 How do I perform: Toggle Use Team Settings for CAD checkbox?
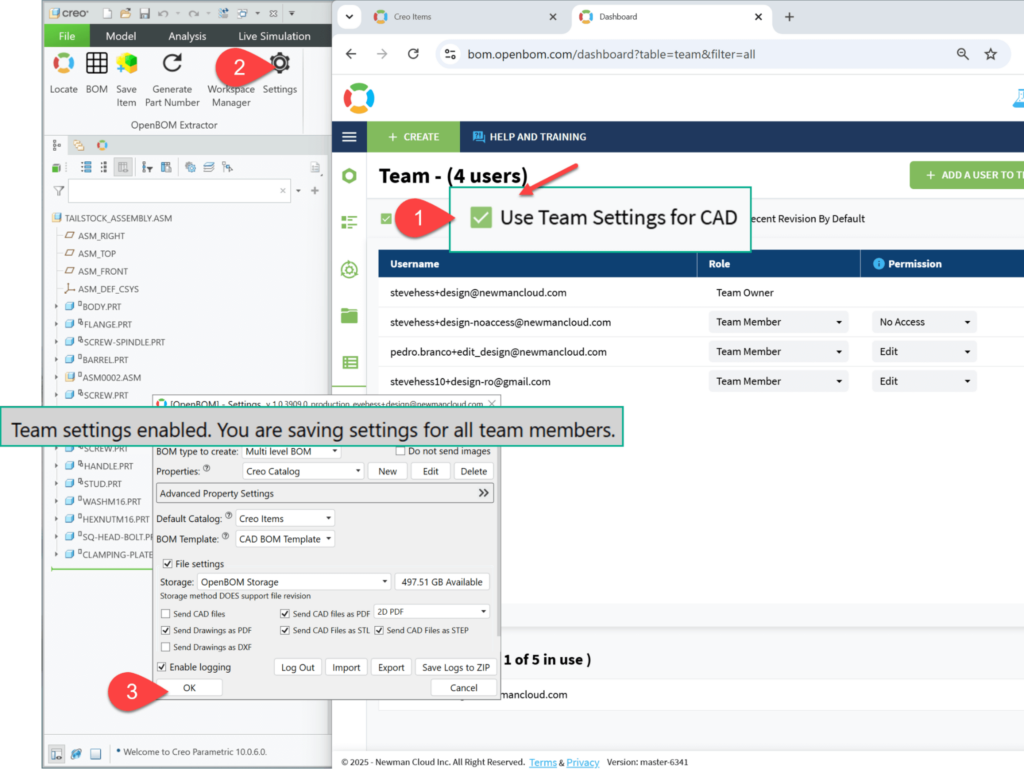[x=481, y=217]
